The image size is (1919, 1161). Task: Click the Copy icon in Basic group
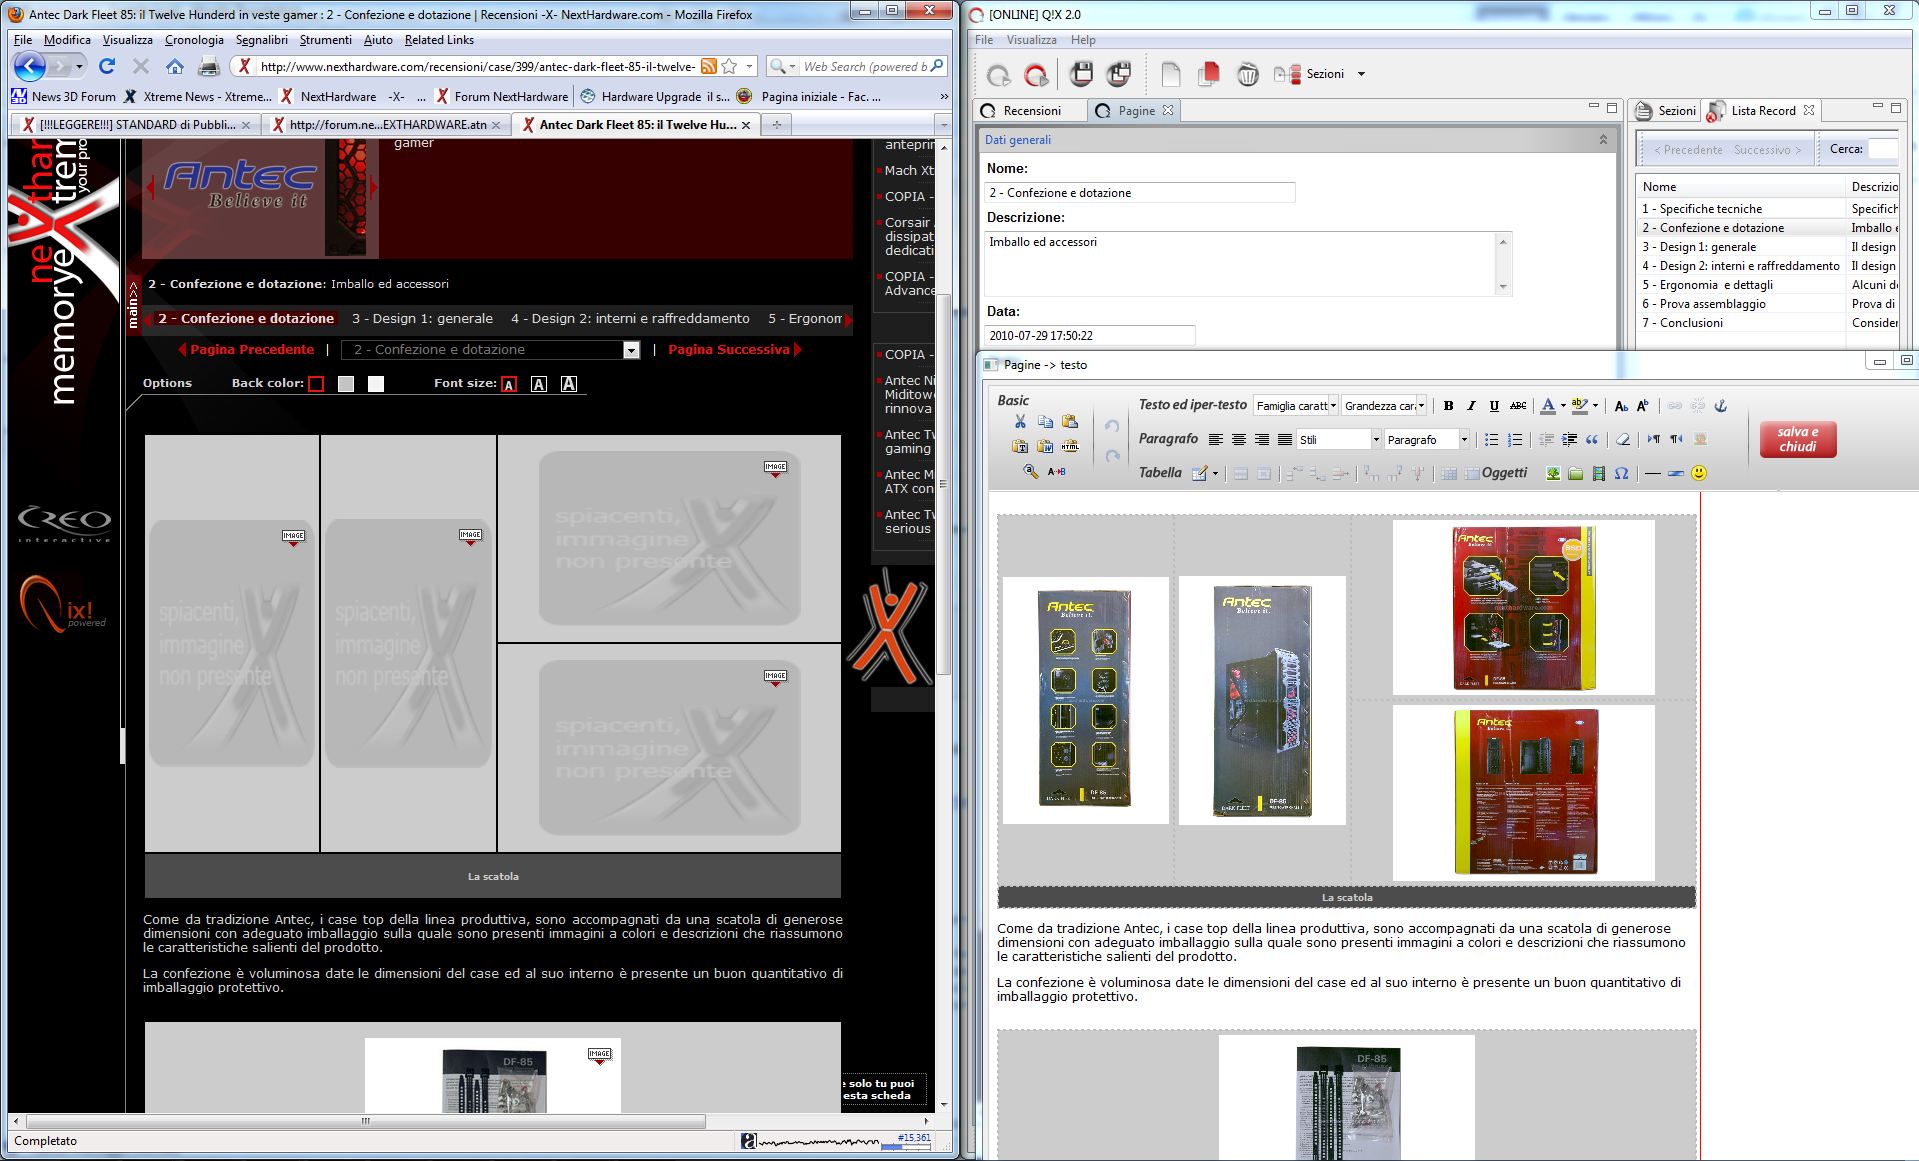[x=1045, y=421]
